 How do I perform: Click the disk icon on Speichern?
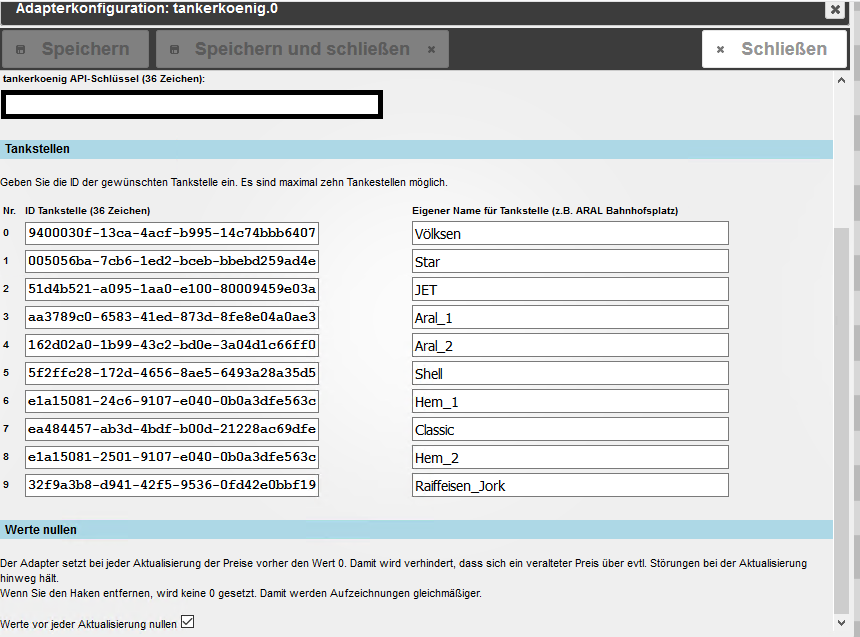[x=20, y=49]
